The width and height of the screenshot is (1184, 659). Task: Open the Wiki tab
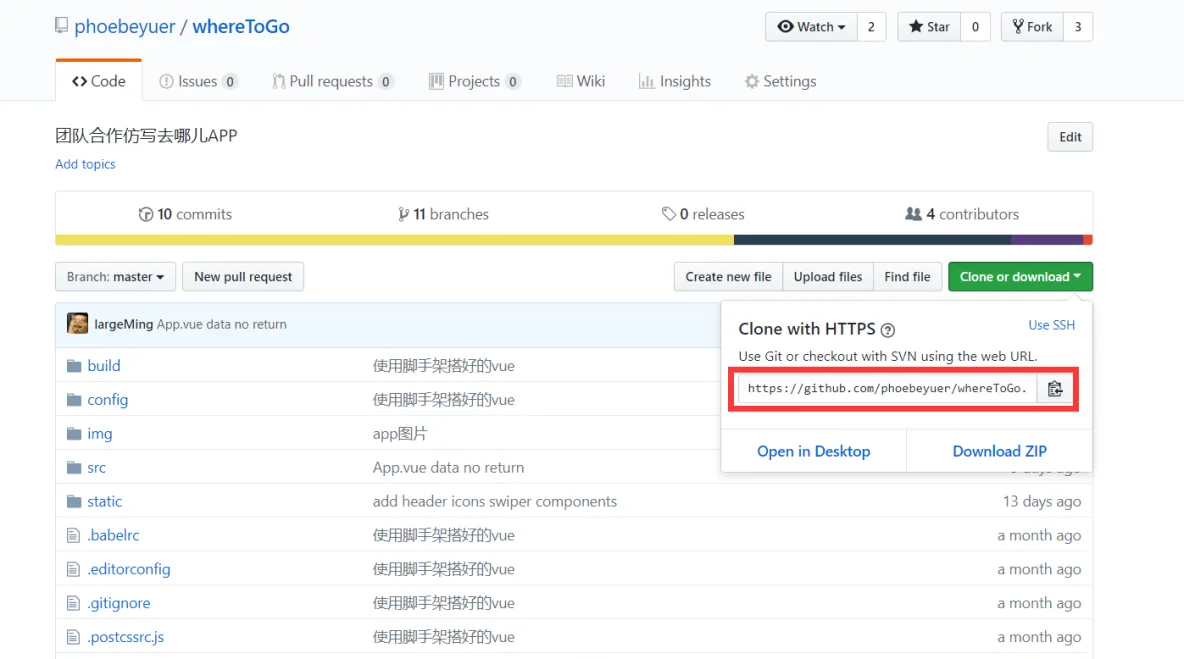point(581,81)
